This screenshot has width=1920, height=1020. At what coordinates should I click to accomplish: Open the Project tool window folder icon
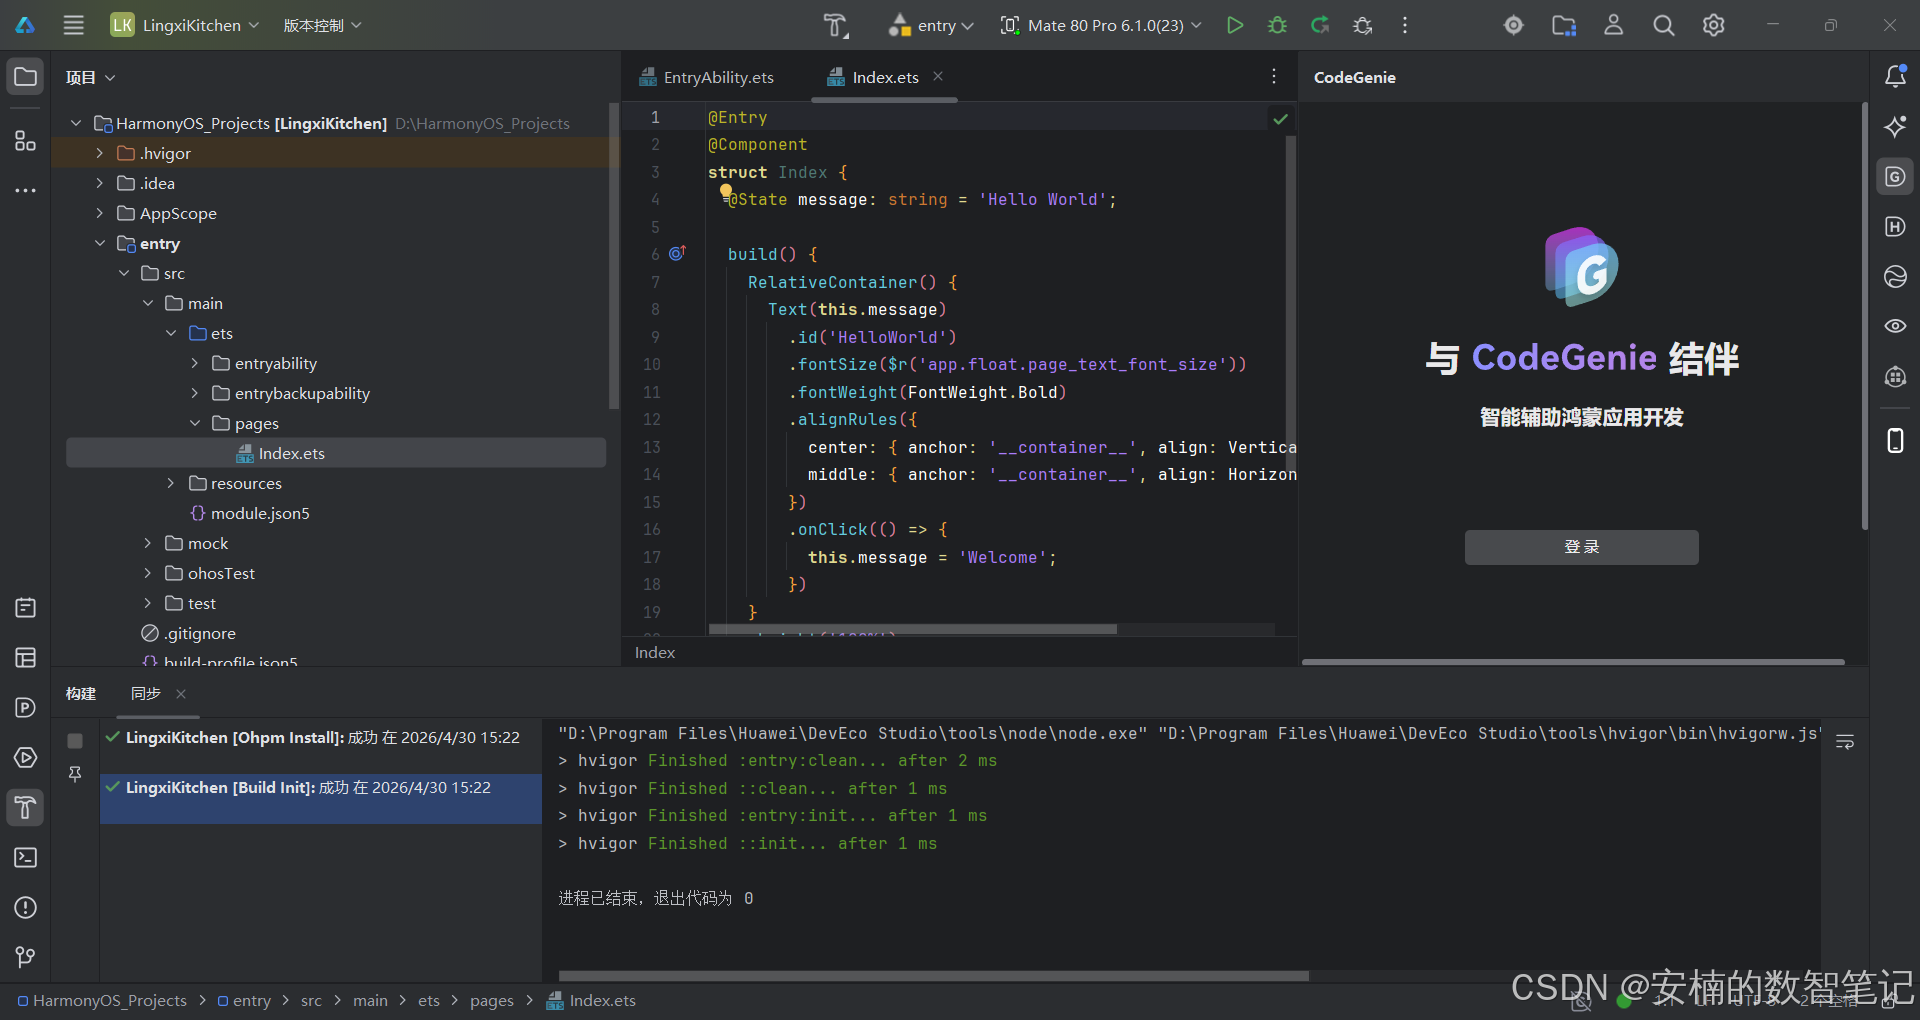pyautogui.click(x=25, y=77)
